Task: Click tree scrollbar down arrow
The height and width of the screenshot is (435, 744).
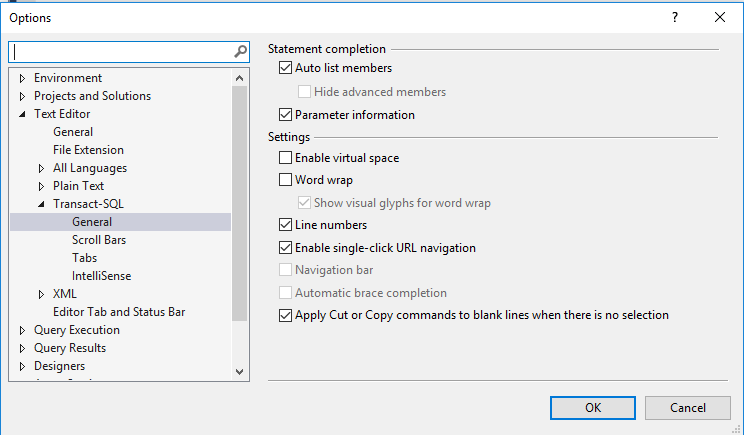Action: [x=240, y=372]
